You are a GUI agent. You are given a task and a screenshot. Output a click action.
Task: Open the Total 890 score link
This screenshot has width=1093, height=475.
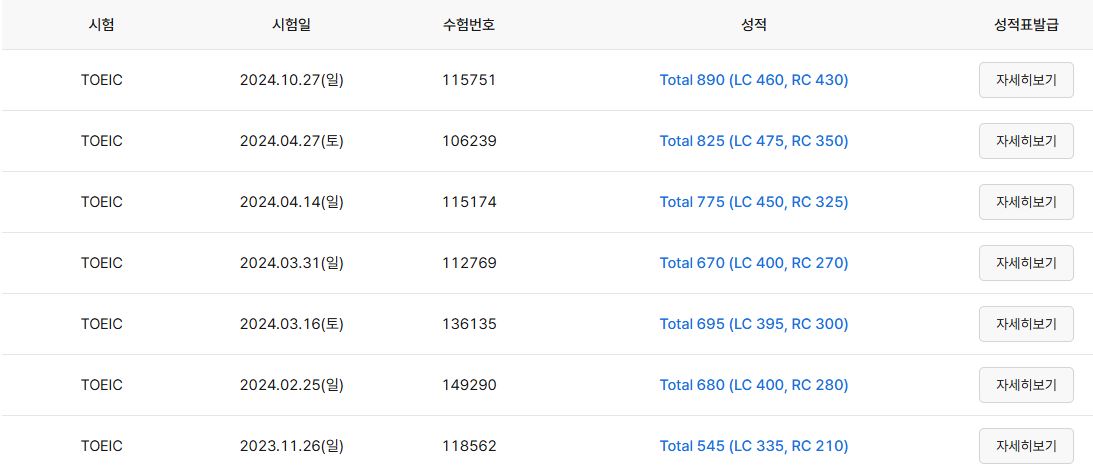tap(754, 80)
